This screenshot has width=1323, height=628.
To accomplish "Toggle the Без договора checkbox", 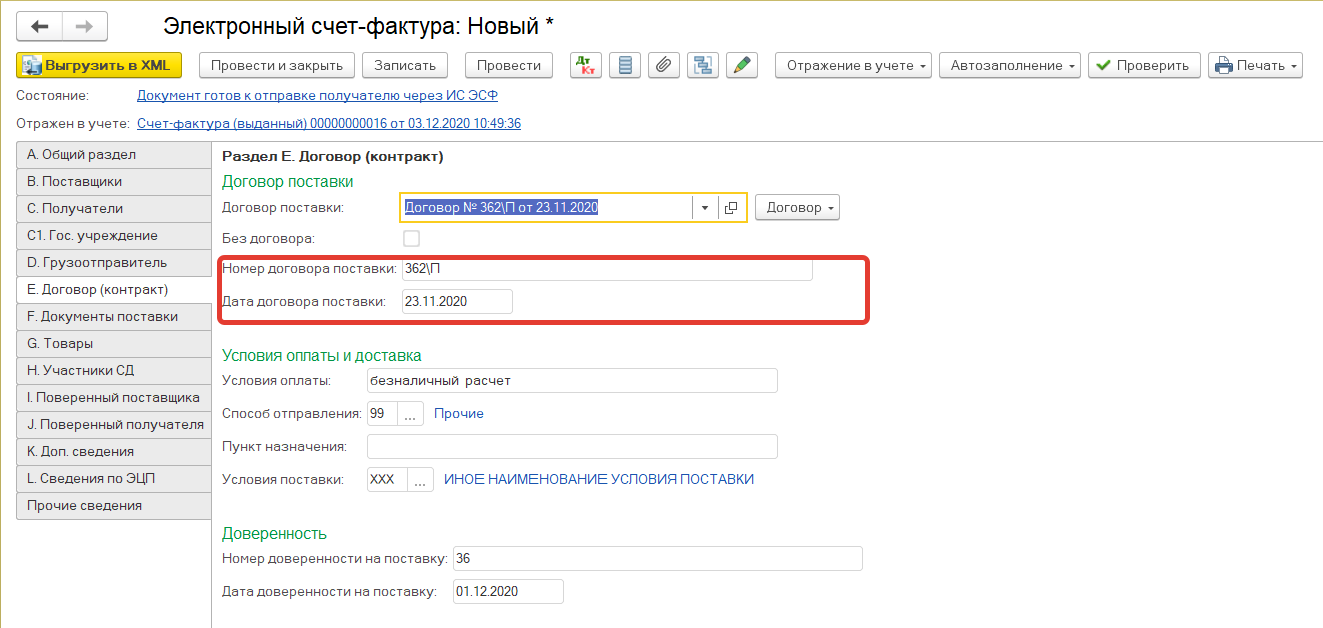I will (411, 238).
